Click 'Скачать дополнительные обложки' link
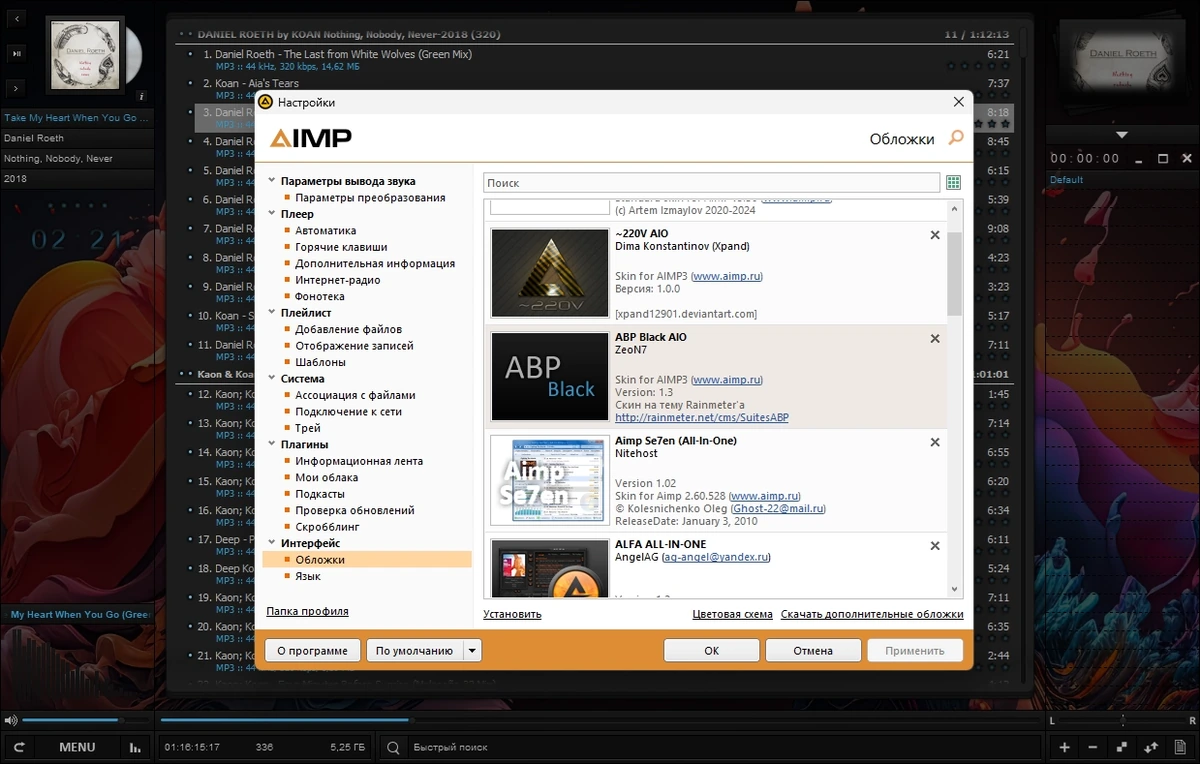Image resolution: width=1200 pixels, height=764 pixels. (872, 614)
